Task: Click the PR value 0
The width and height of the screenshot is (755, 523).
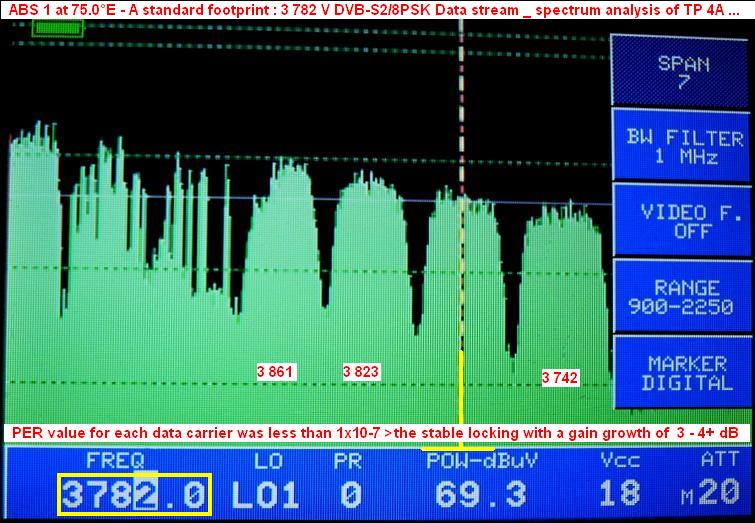Action: click(x=349, y=495)
